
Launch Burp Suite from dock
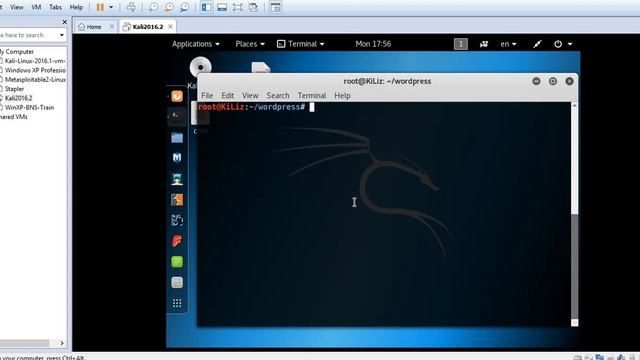[177, 200]
